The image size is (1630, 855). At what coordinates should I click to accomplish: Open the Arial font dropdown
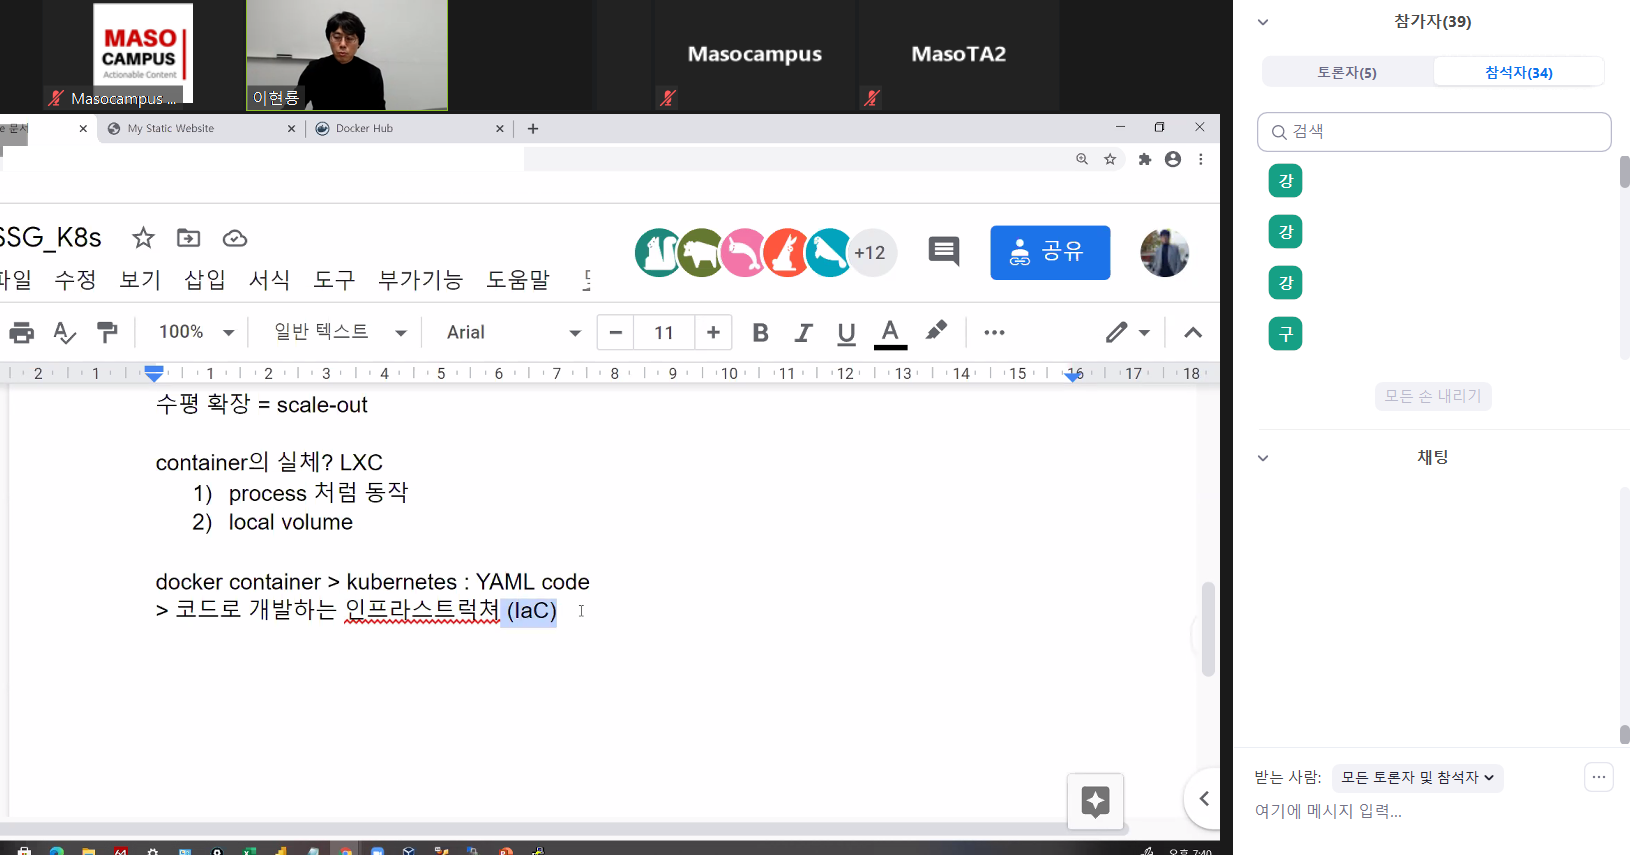coord(513,333)
